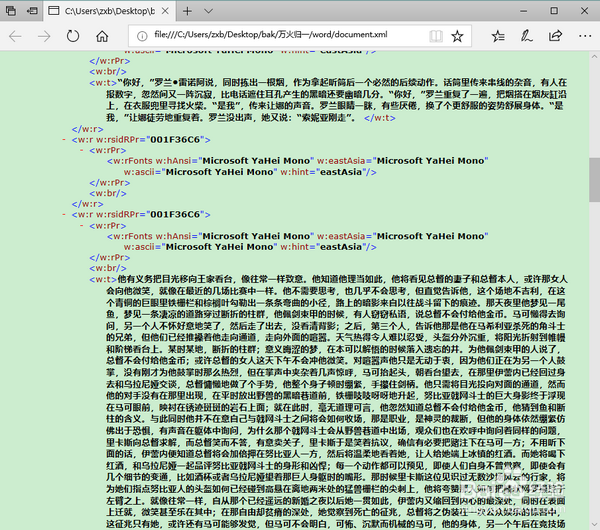Collapse the first w:r w:rsidRPr="001F36C6" node
Image resolution: width=600 pixels, height=530 pixels.
click(64, 140)
